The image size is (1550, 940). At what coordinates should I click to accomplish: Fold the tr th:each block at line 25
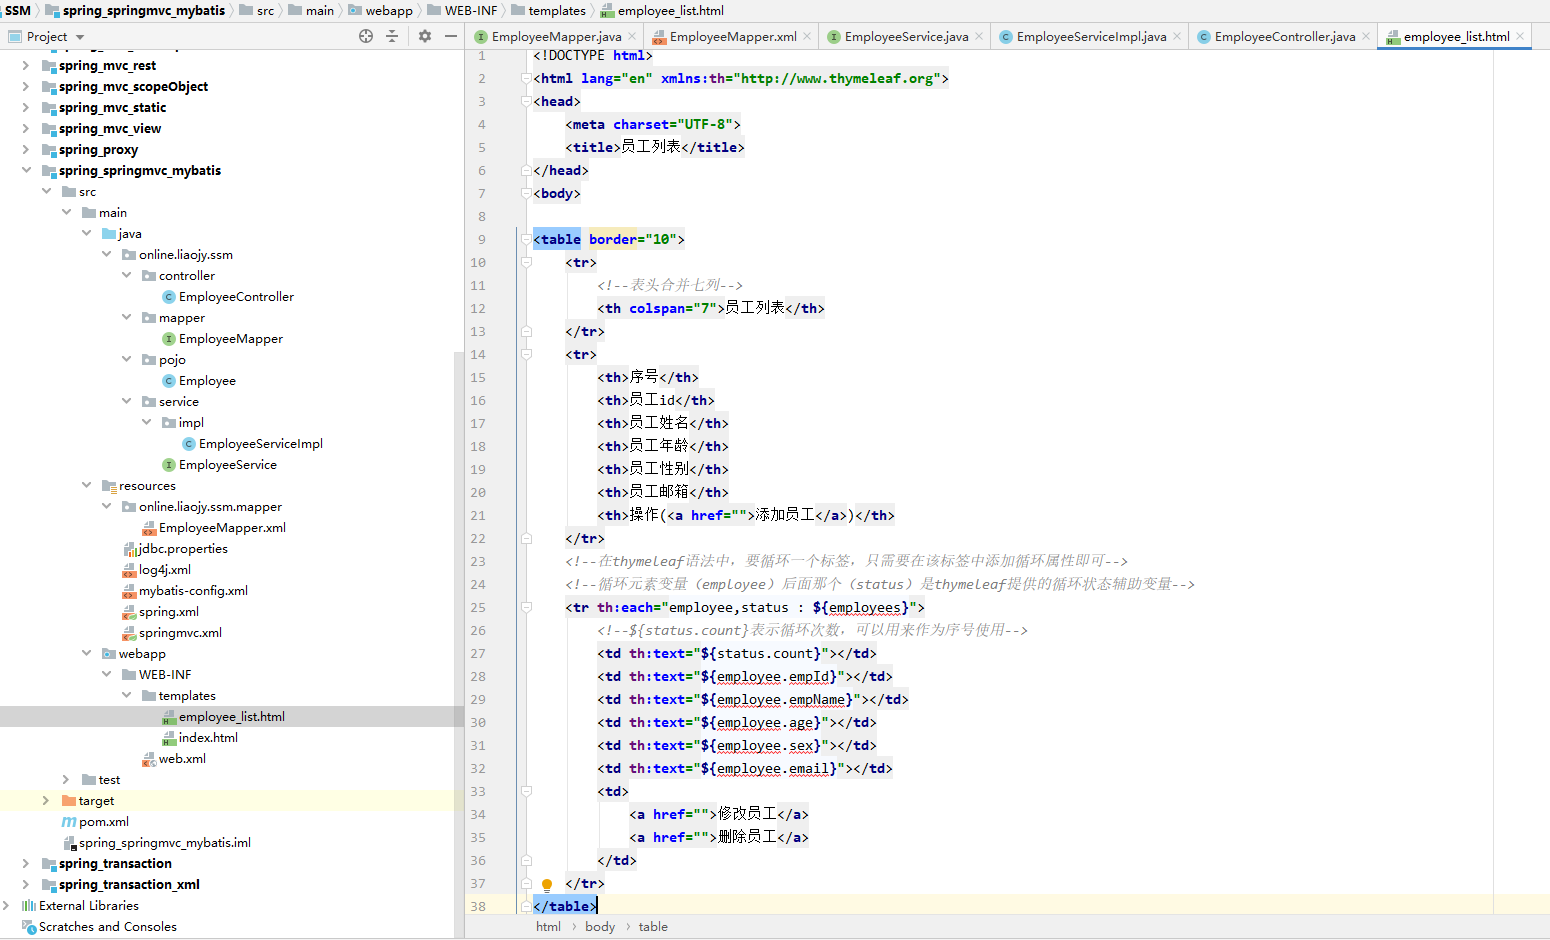click(526, 608)
